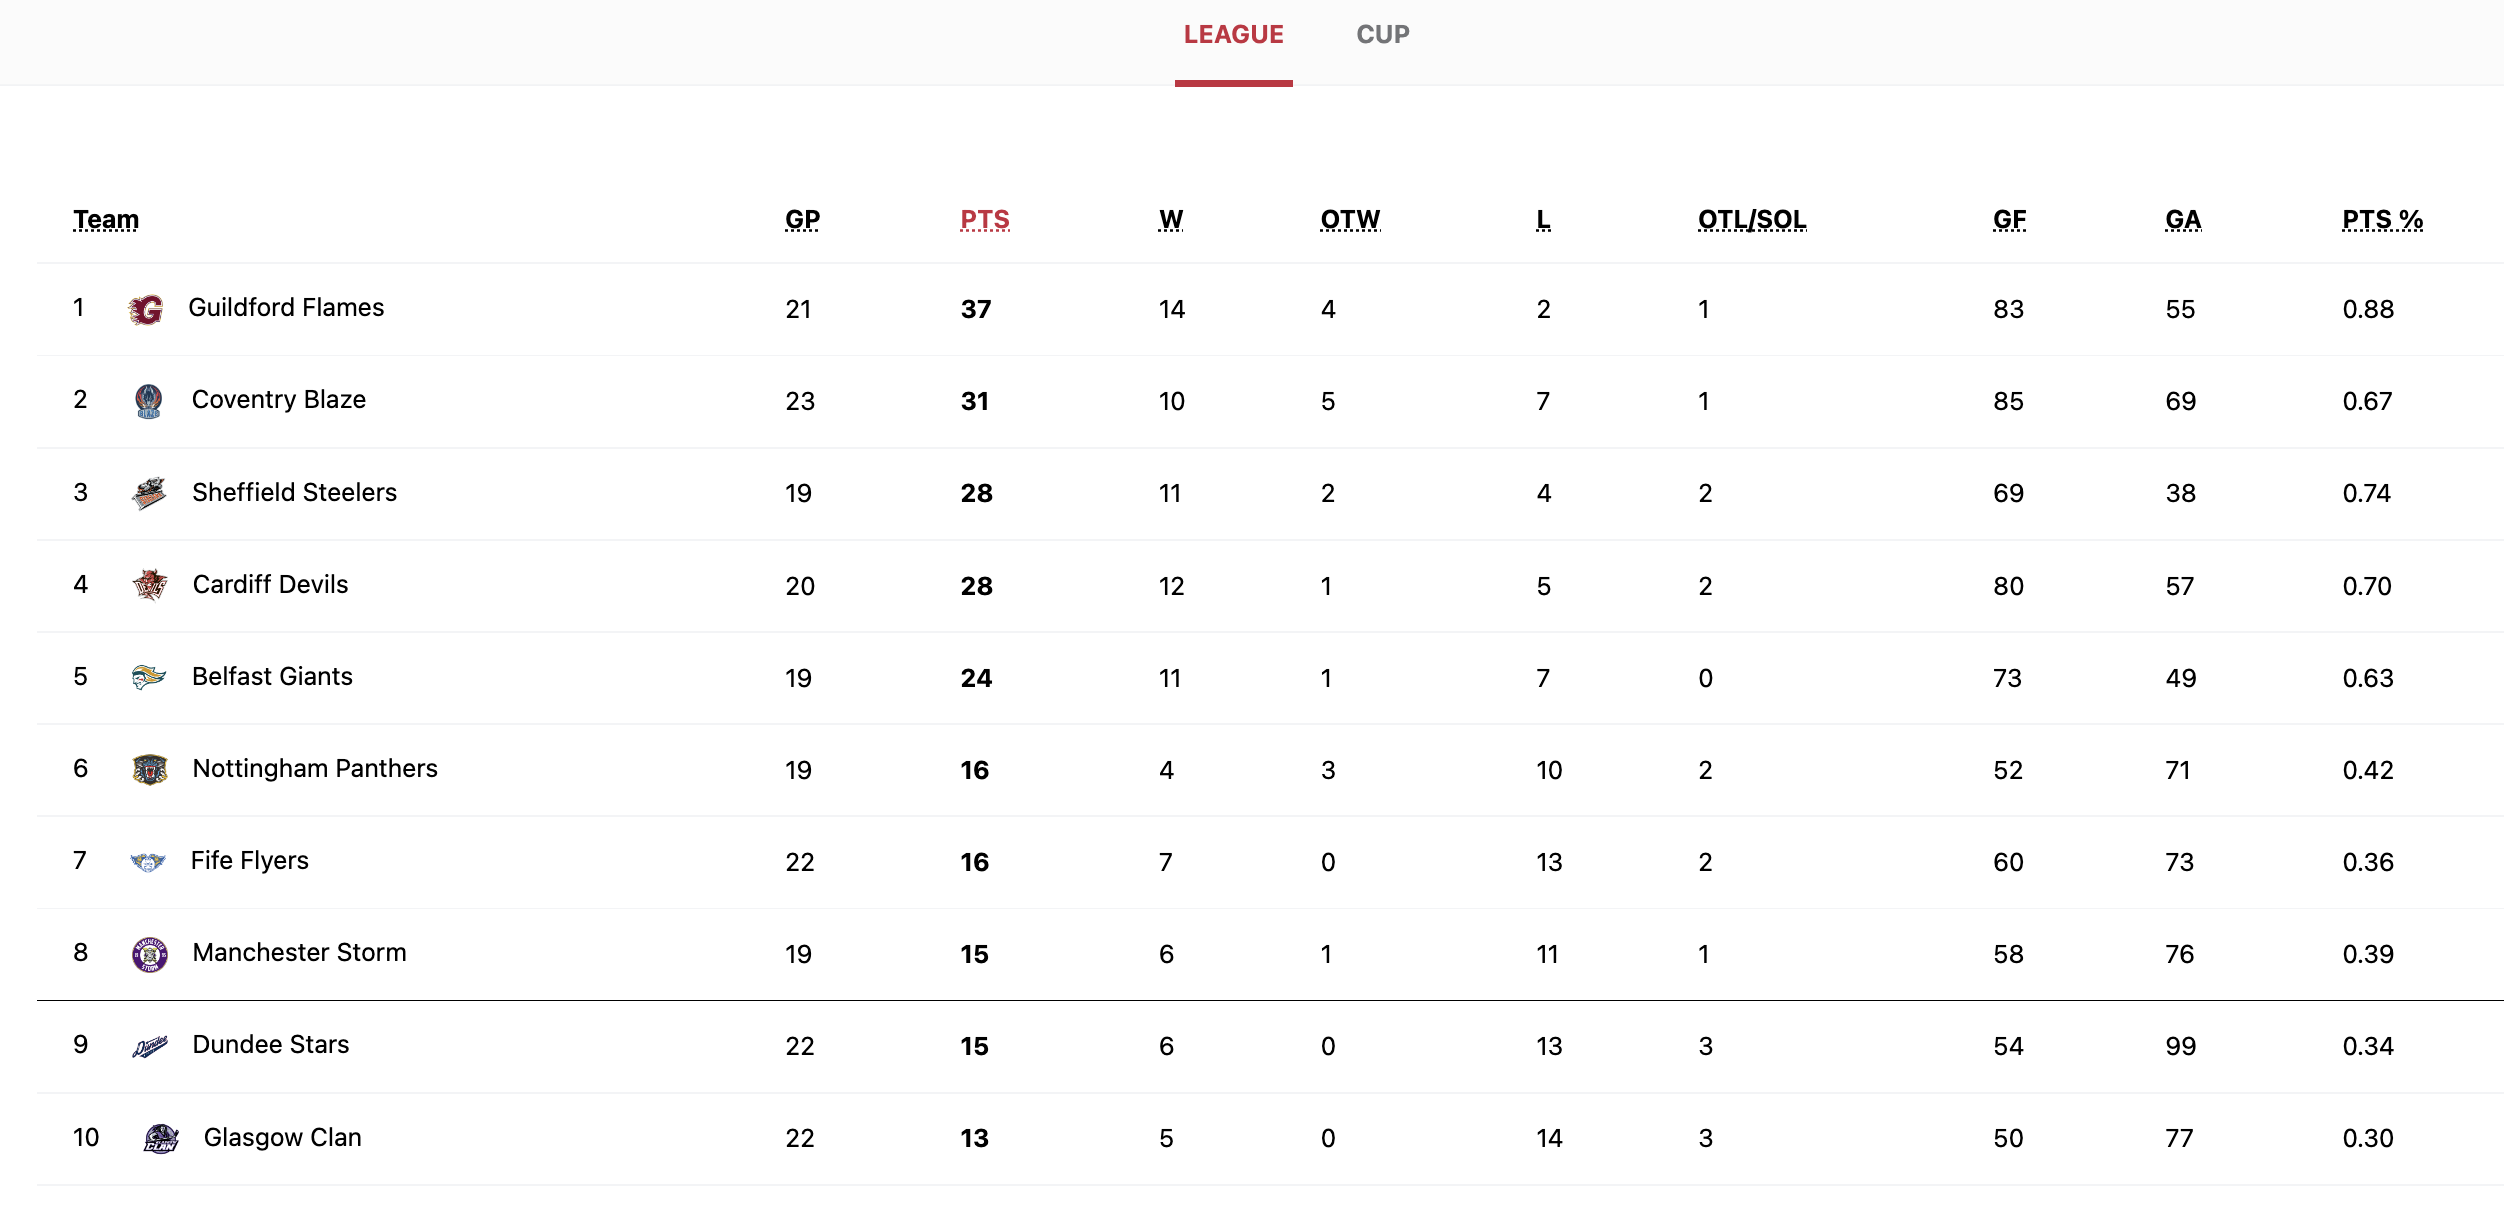The height and width of the screenshot is (1224, 2504).
Task: Sort by the GF column header
Action: (x=2010, y=220)
